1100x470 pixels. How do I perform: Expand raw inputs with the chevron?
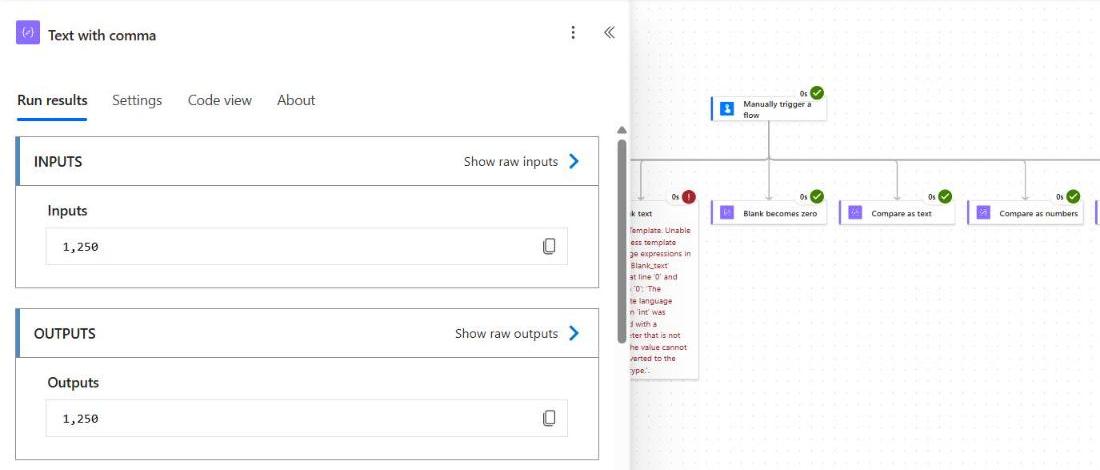coord(574,161)
